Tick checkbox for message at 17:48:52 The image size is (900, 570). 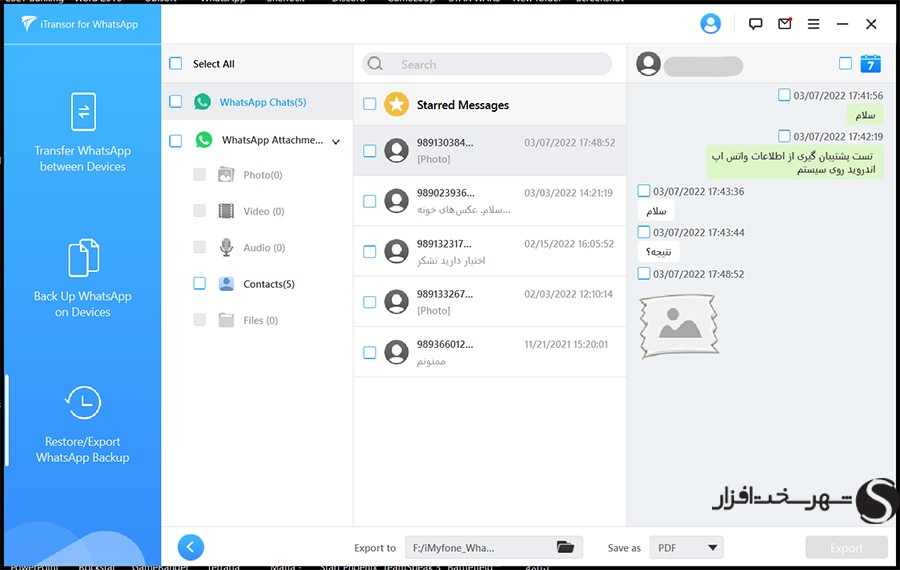click(x=643, y=273)
